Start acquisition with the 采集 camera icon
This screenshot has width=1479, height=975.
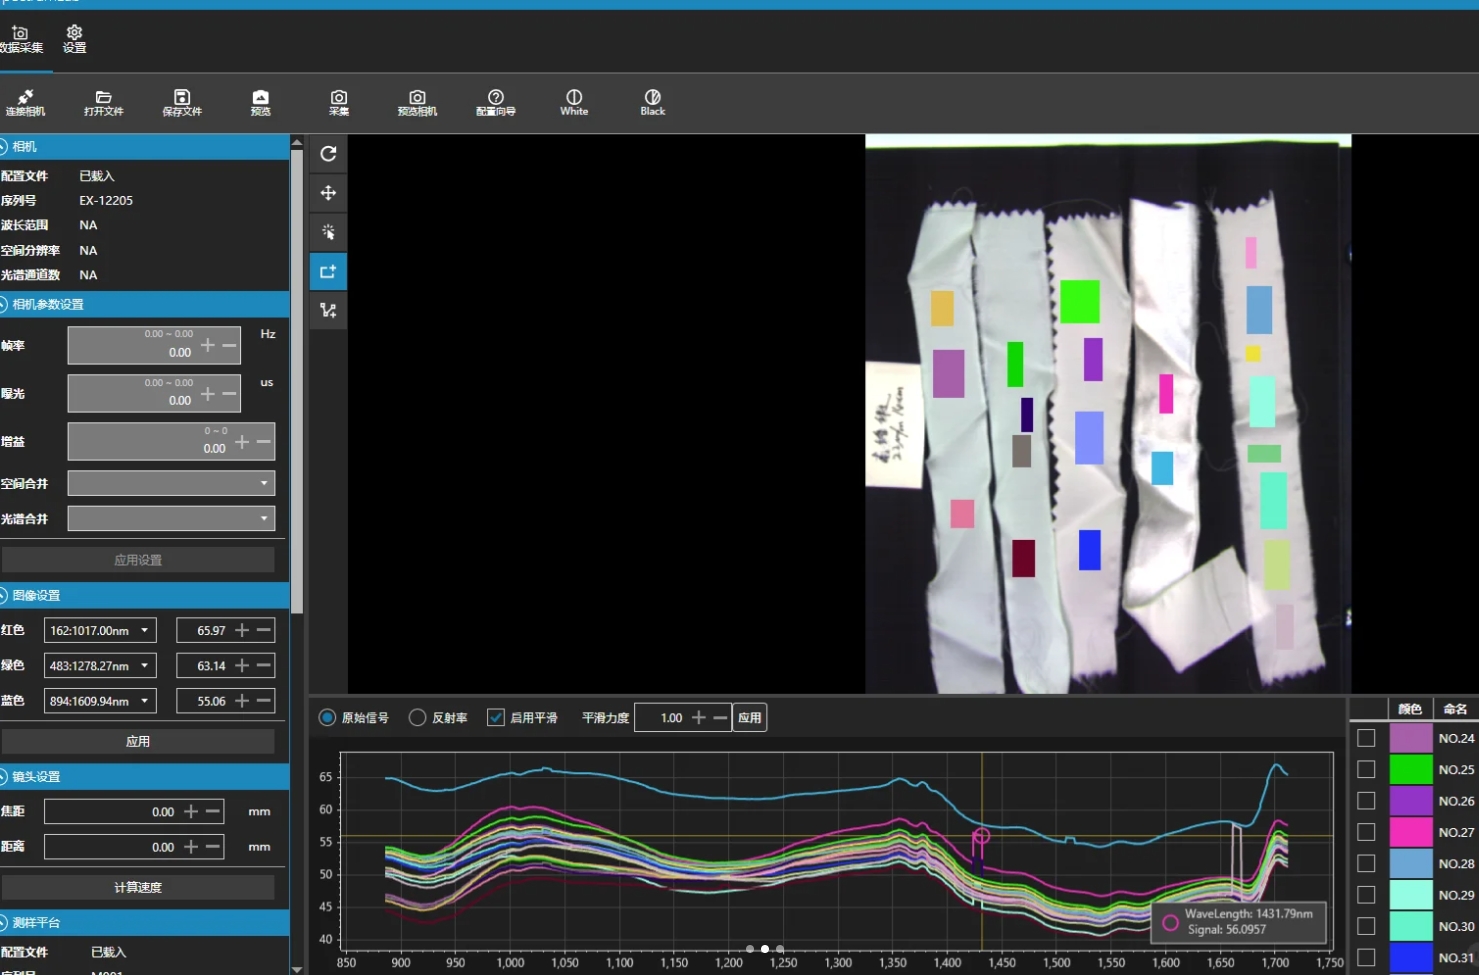tap(339, 102)
